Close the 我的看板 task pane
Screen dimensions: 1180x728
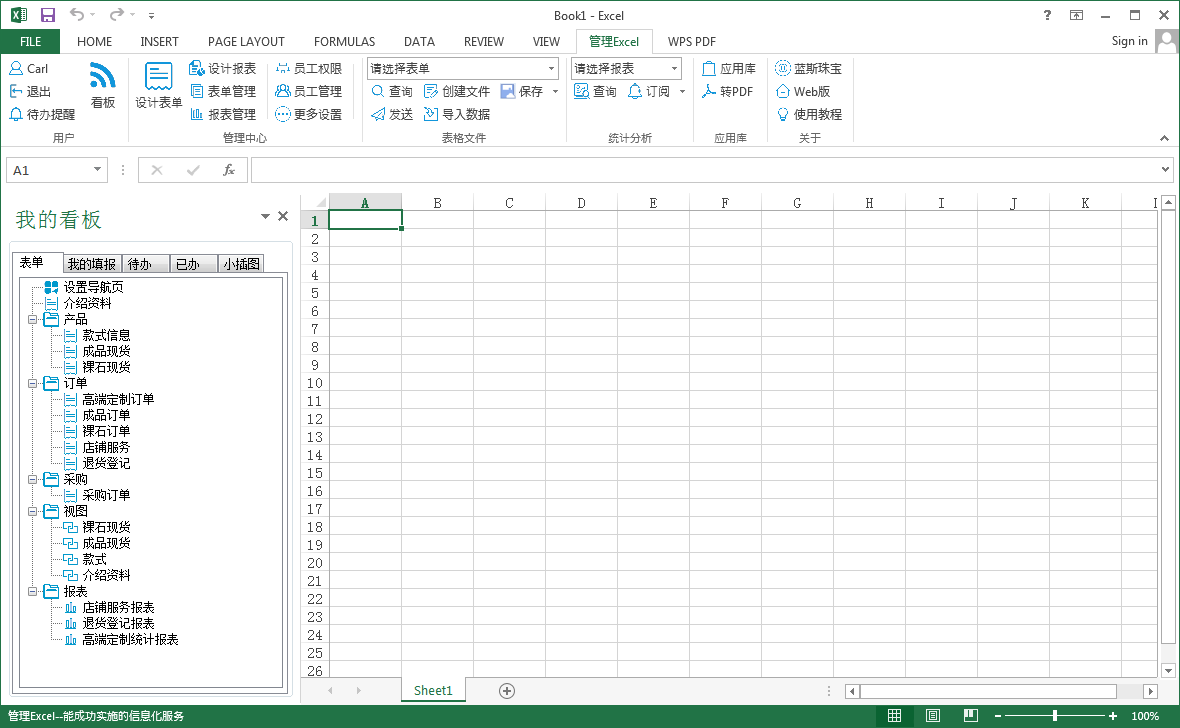pos(283,216)
